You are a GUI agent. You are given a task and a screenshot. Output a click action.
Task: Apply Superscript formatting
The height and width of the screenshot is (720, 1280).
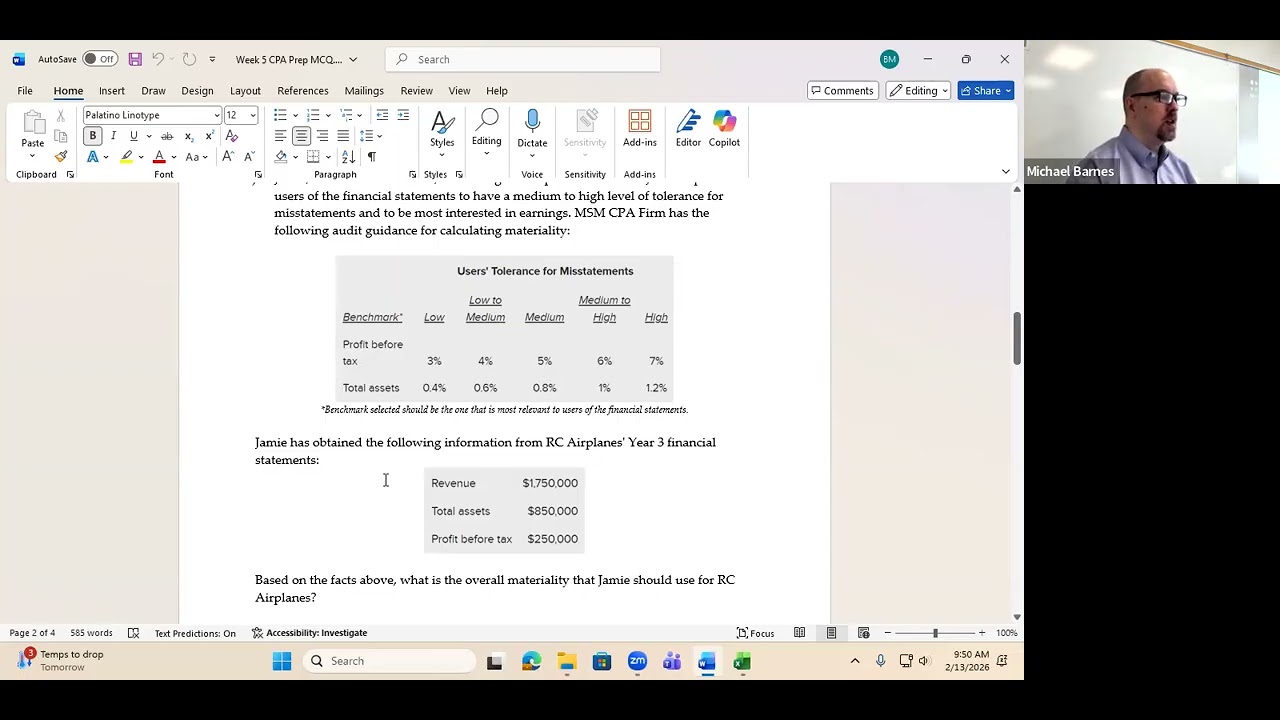(208, 136)
